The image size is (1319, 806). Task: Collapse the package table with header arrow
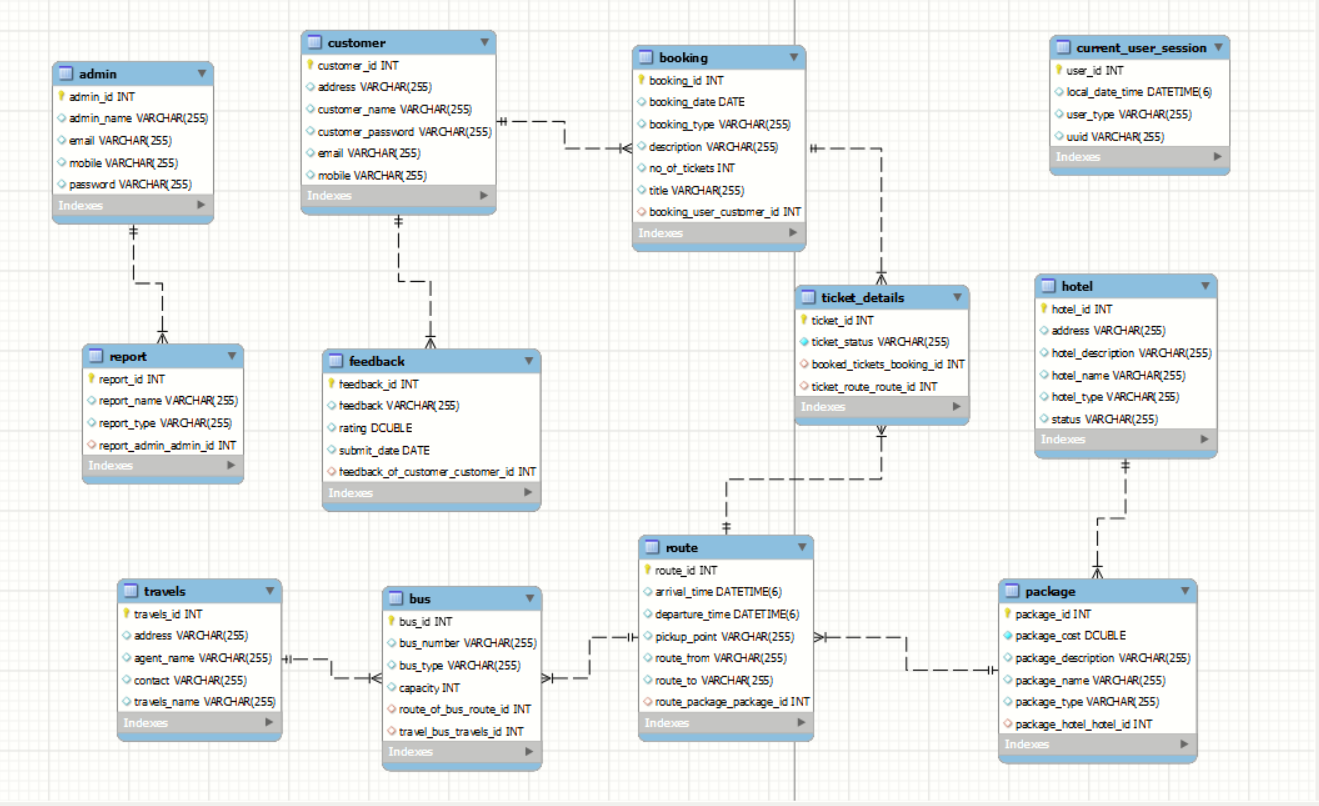pyautogui.click(x=1184, y=591)
